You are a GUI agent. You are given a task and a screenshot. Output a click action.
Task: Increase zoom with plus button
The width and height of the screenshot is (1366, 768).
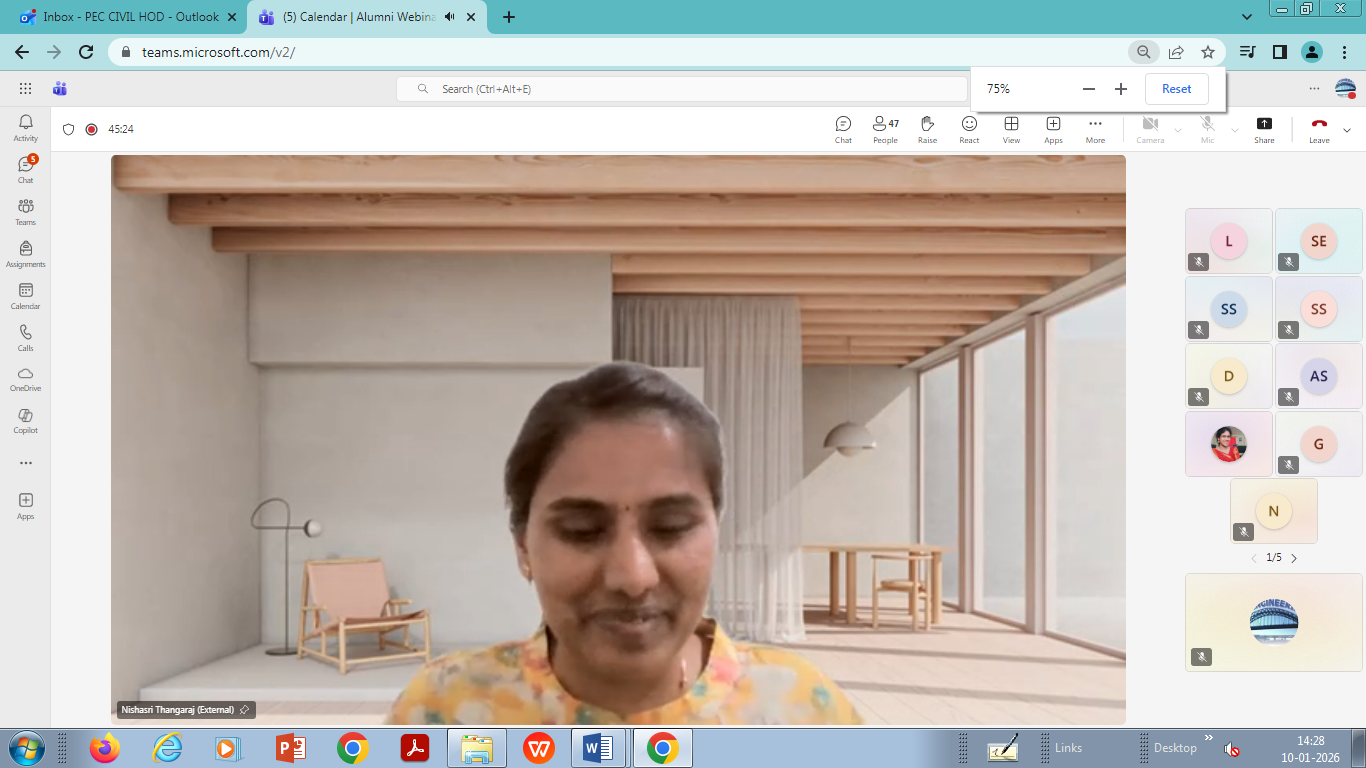pyautogui.click(x=1121, y=89)
